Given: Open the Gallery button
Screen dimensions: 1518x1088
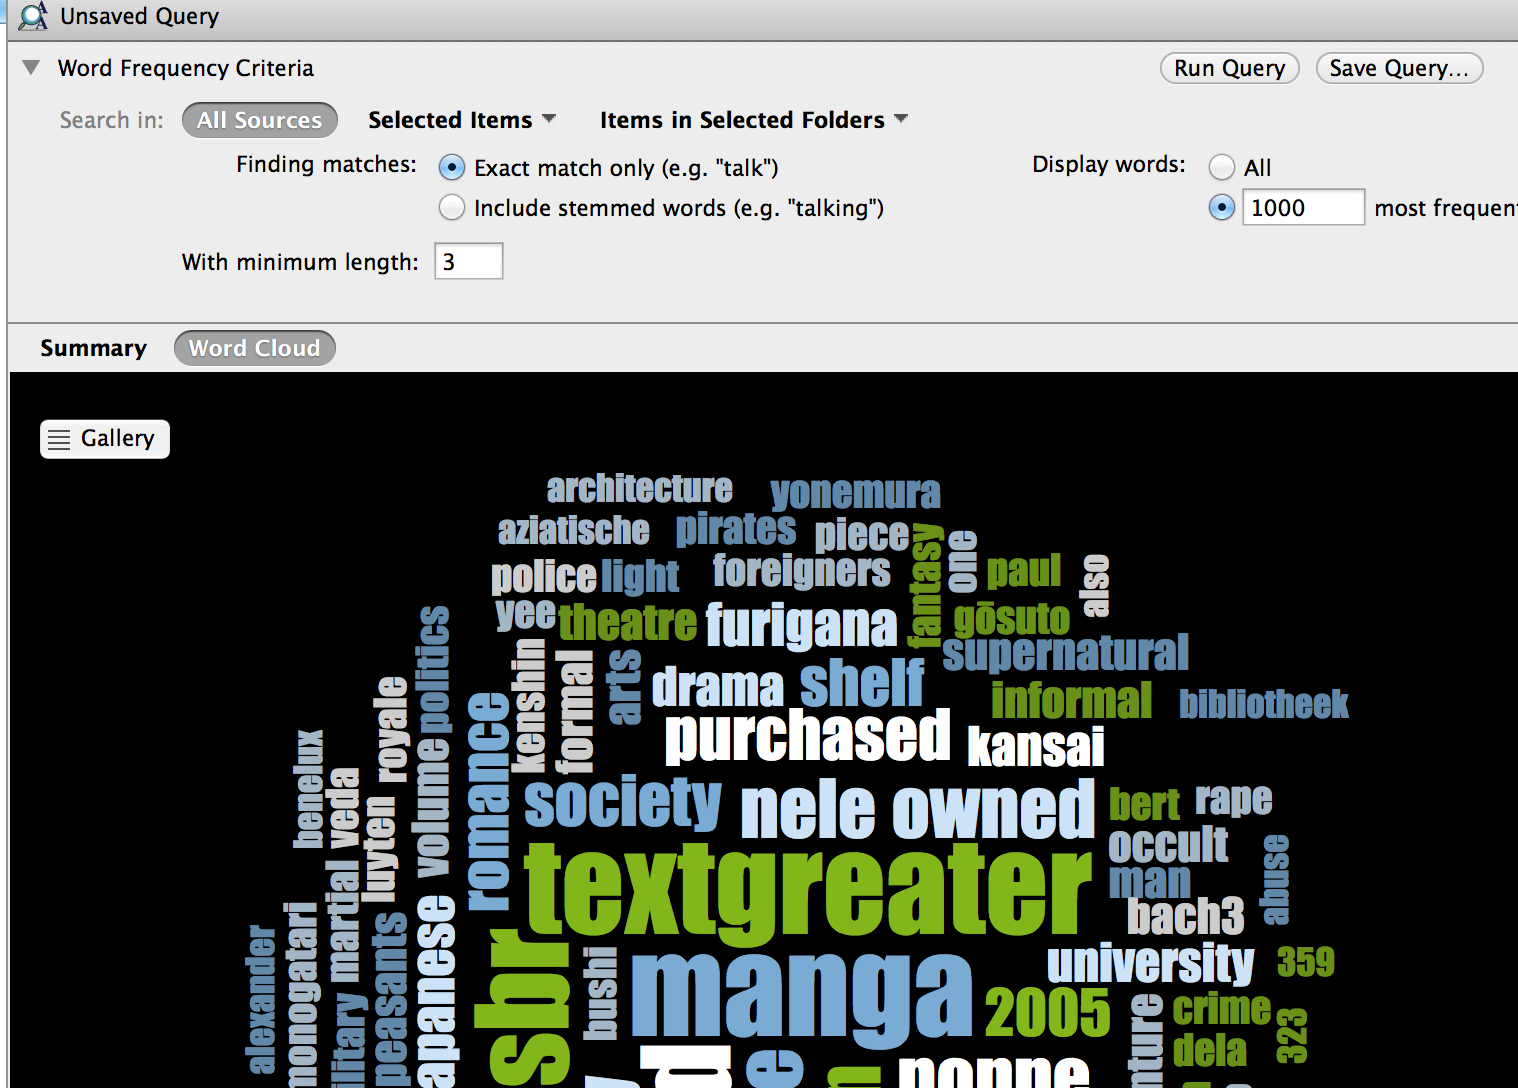Looking at the screenshot, I should pyautogui.click(x=105, y=439).
